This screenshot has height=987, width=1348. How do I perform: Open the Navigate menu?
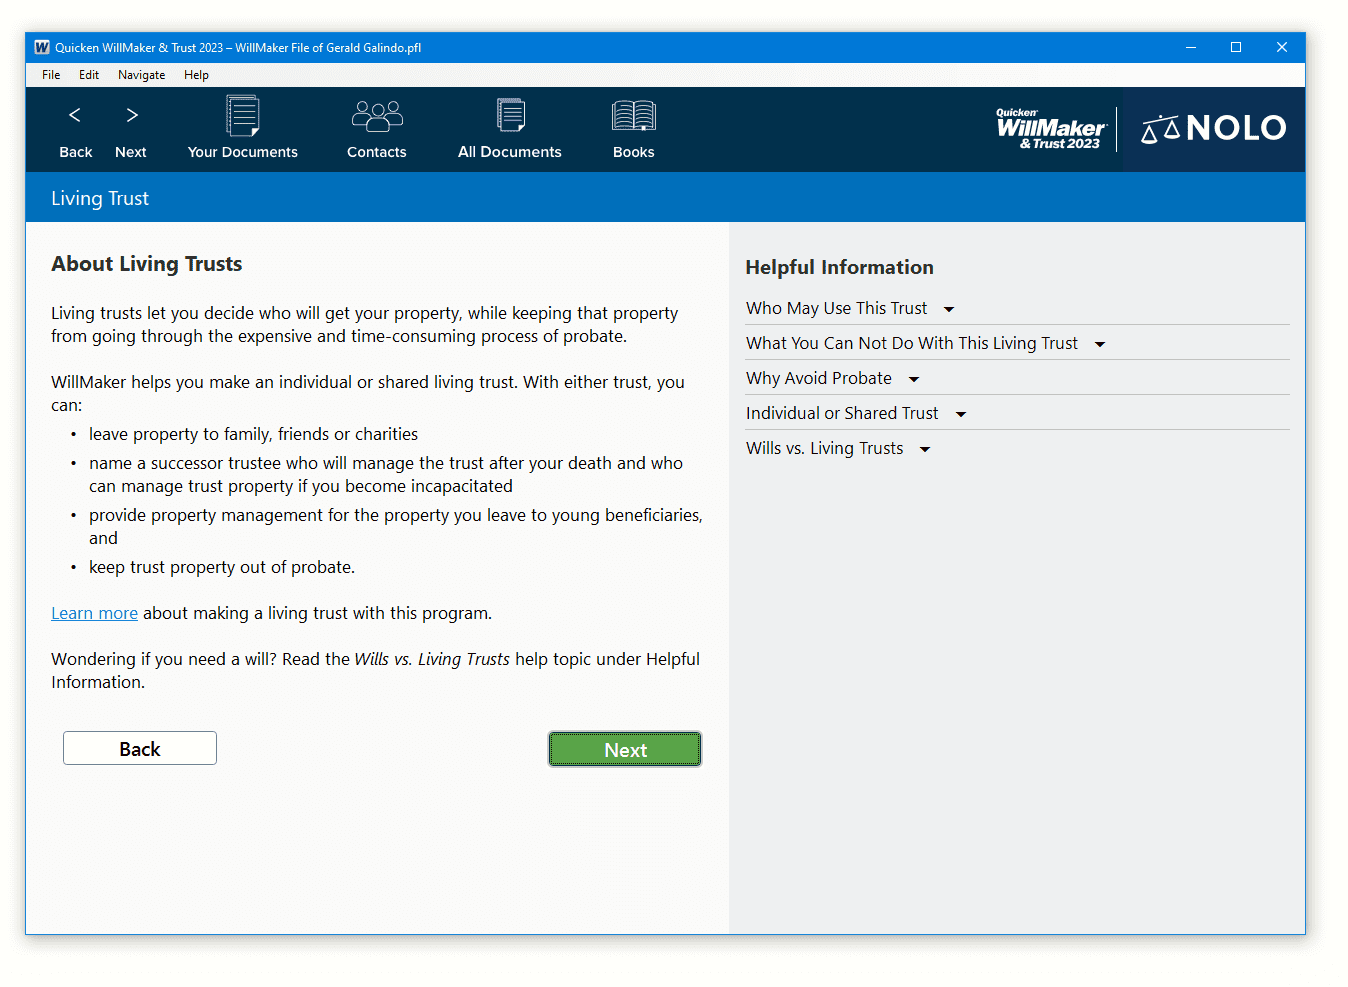(141, 74)
